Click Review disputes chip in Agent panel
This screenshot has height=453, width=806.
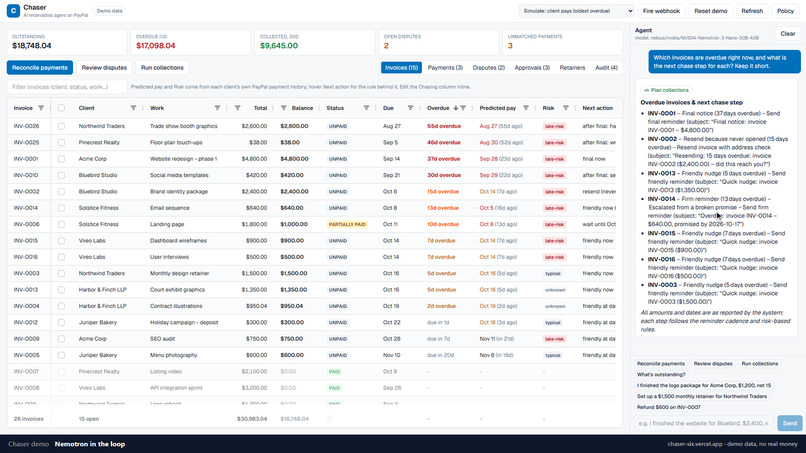pos(713,364)
